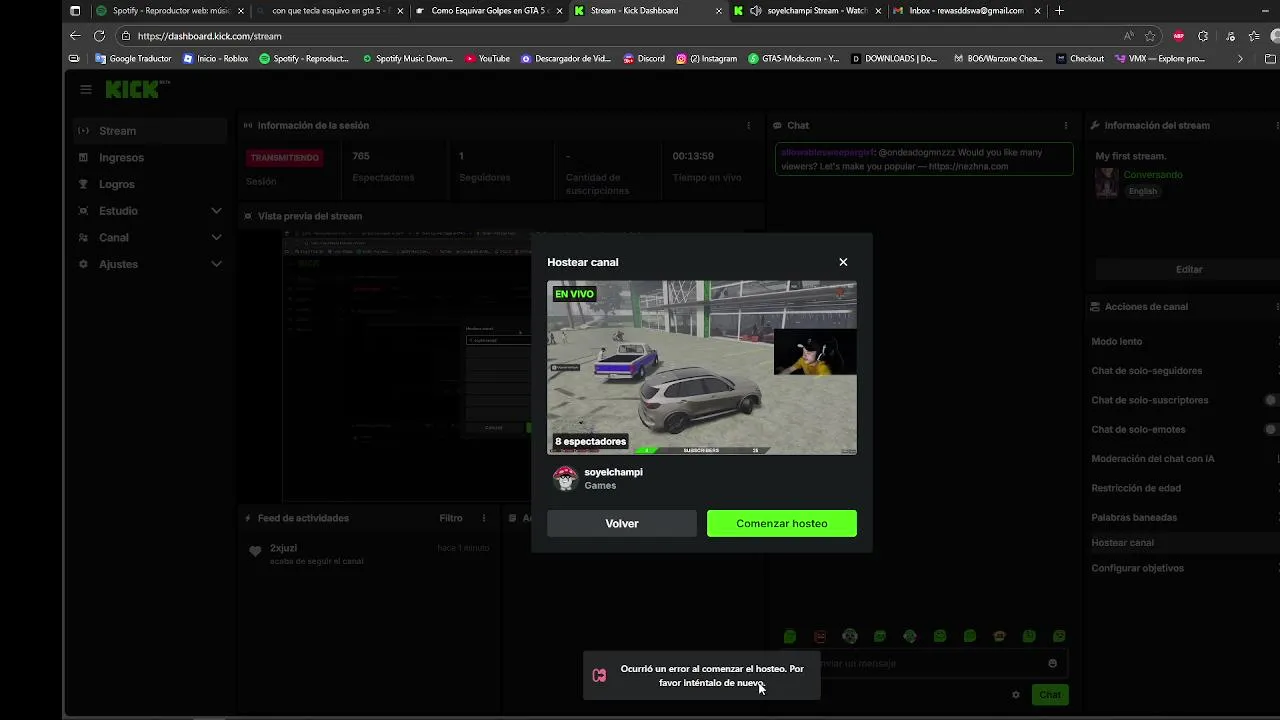This screenshot has width=1280, height=720.
Task: Open the Checkout bookmark
Action: pos(1080,59)
